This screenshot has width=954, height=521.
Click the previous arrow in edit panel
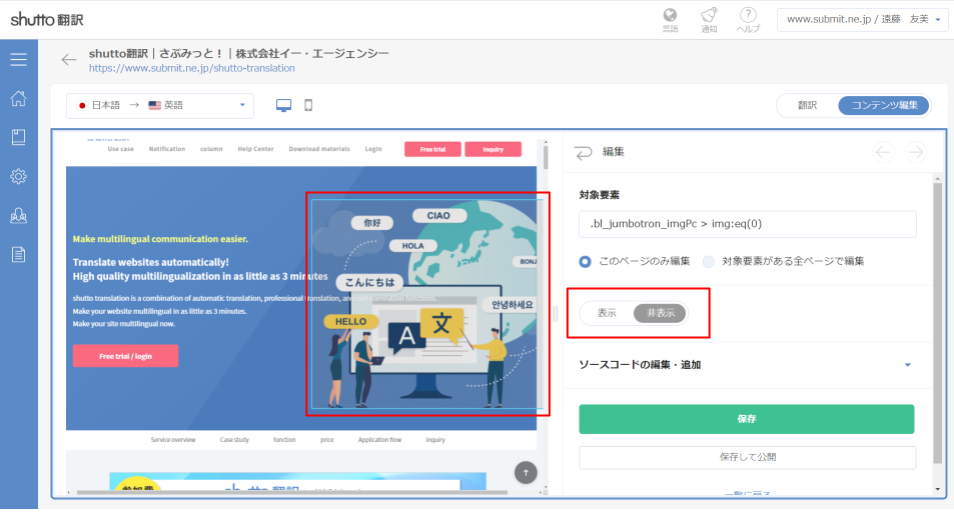pos(883,152)
